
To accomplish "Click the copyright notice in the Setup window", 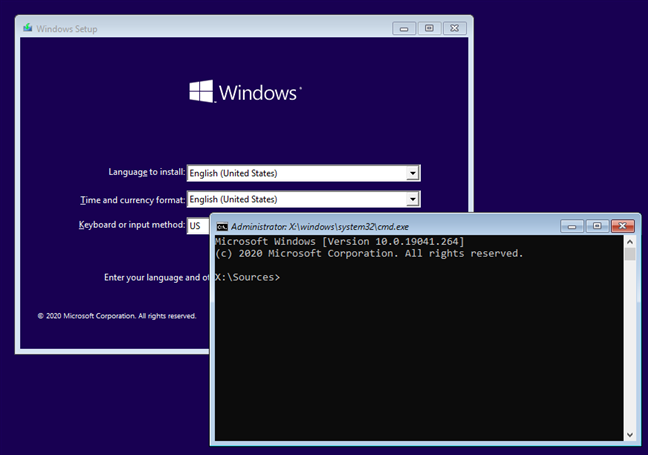I will click(117, 316).
